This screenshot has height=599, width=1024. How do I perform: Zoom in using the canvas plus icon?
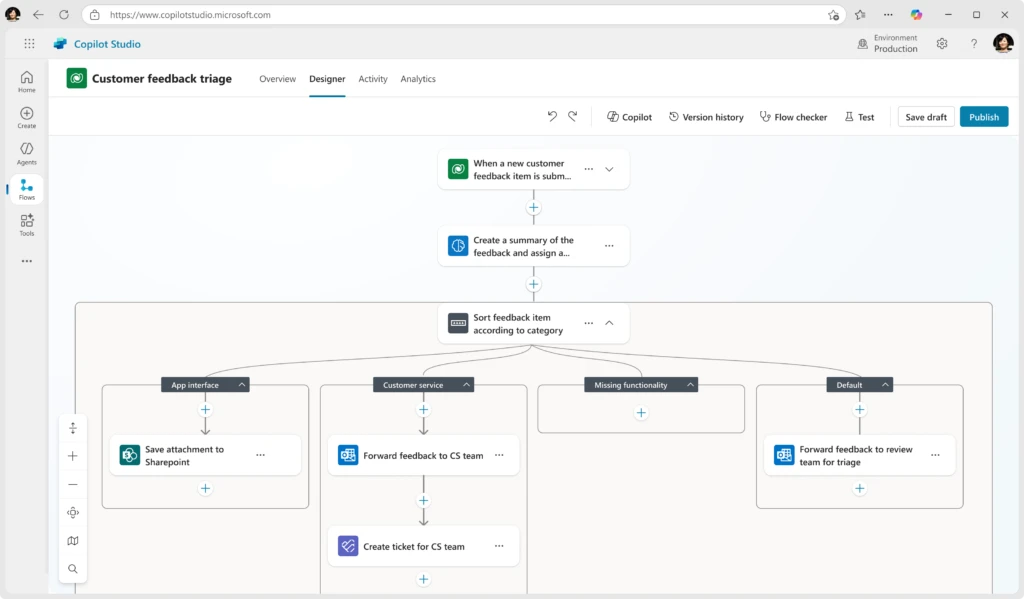tap(73, 455)
